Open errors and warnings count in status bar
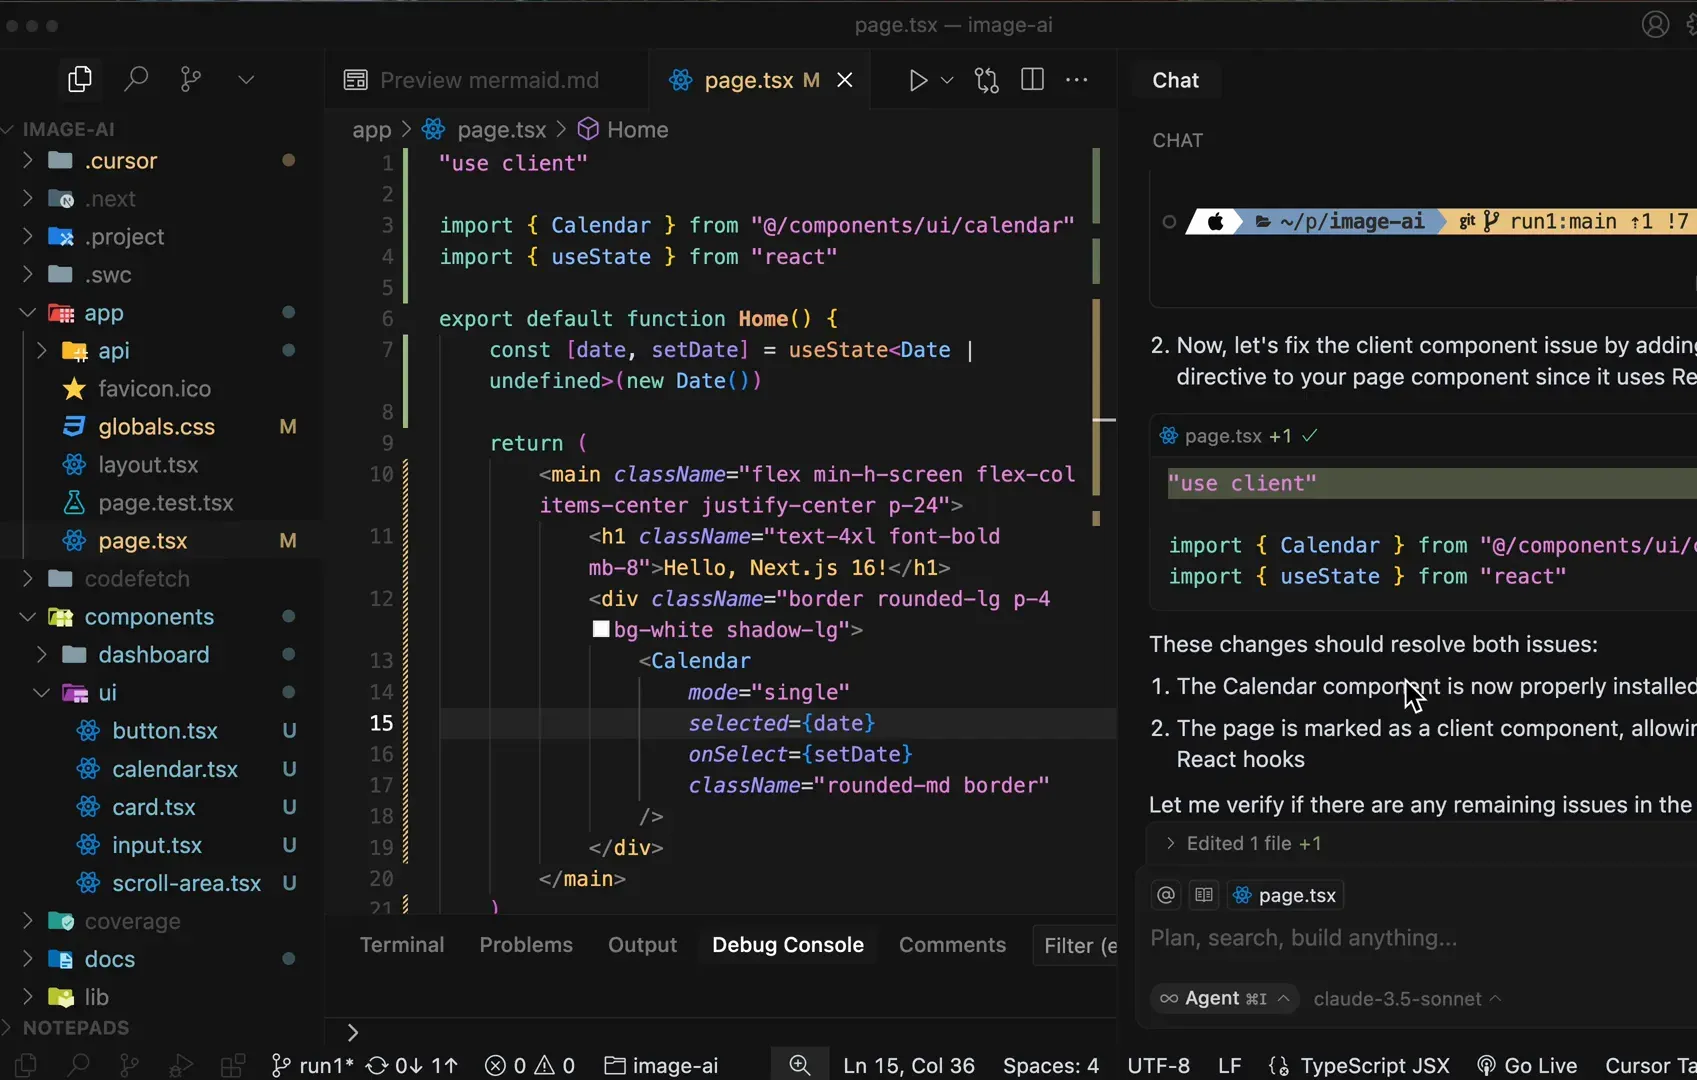The width and height of the screenshot is (1697, 1080). pyautogui.click(x=530, y=1066)
